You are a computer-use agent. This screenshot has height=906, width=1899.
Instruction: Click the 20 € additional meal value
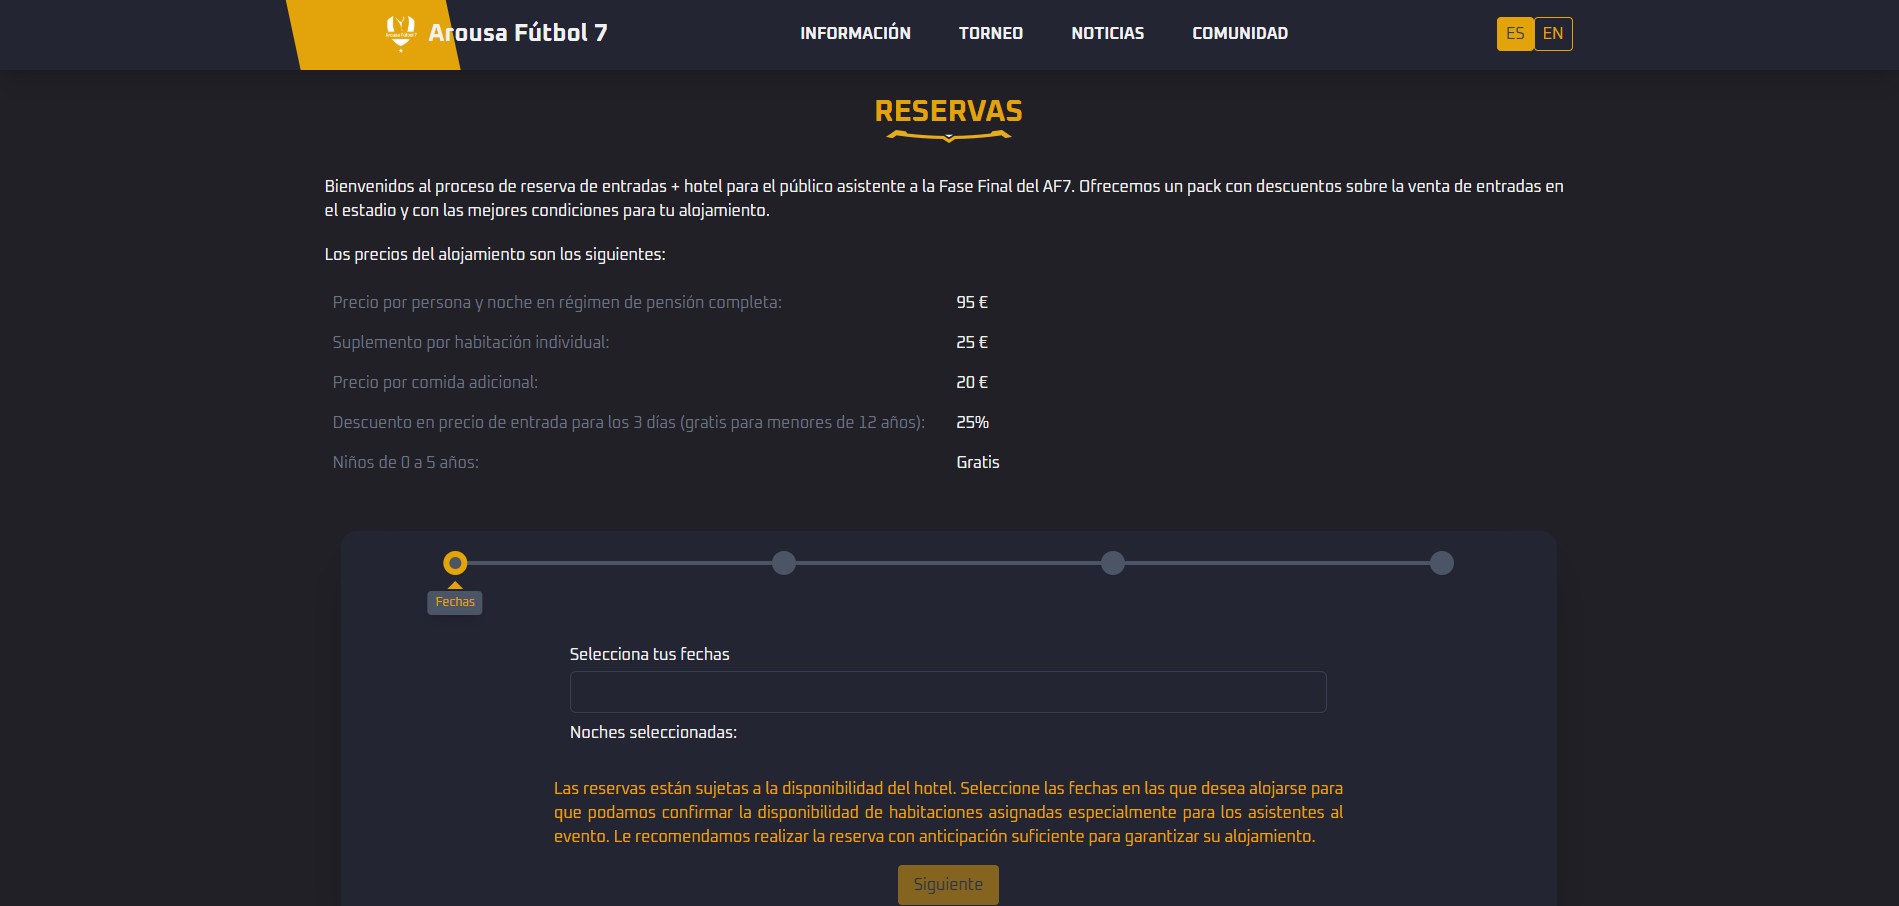pos(972,382)
